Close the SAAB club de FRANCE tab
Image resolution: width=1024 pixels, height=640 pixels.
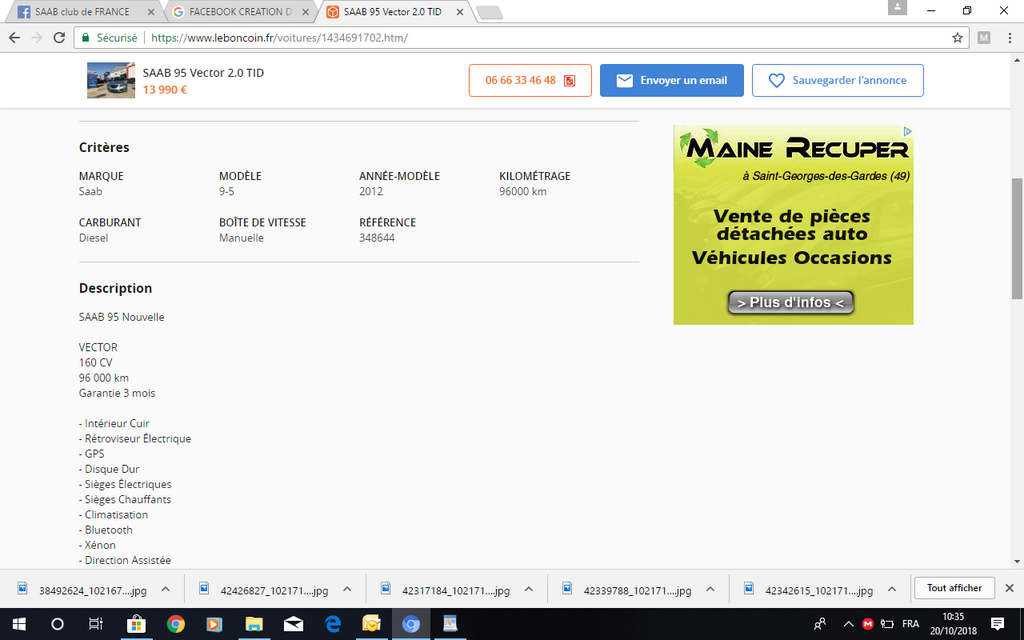[x=152, y=12]
